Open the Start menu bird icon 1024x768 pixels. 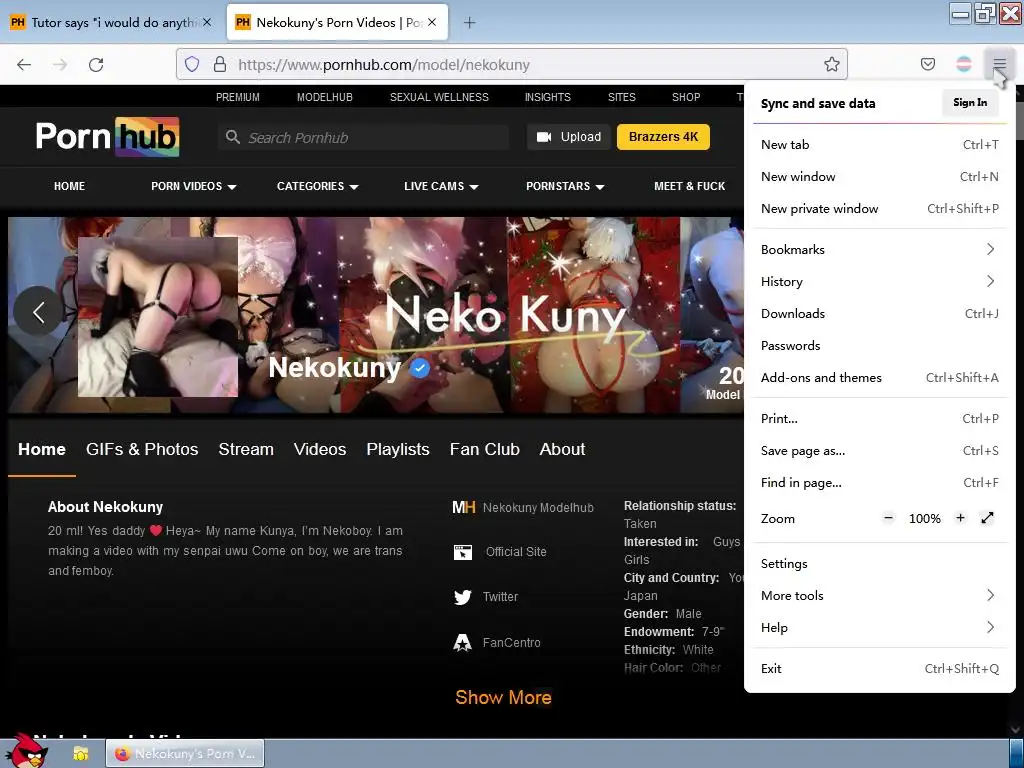27,751
